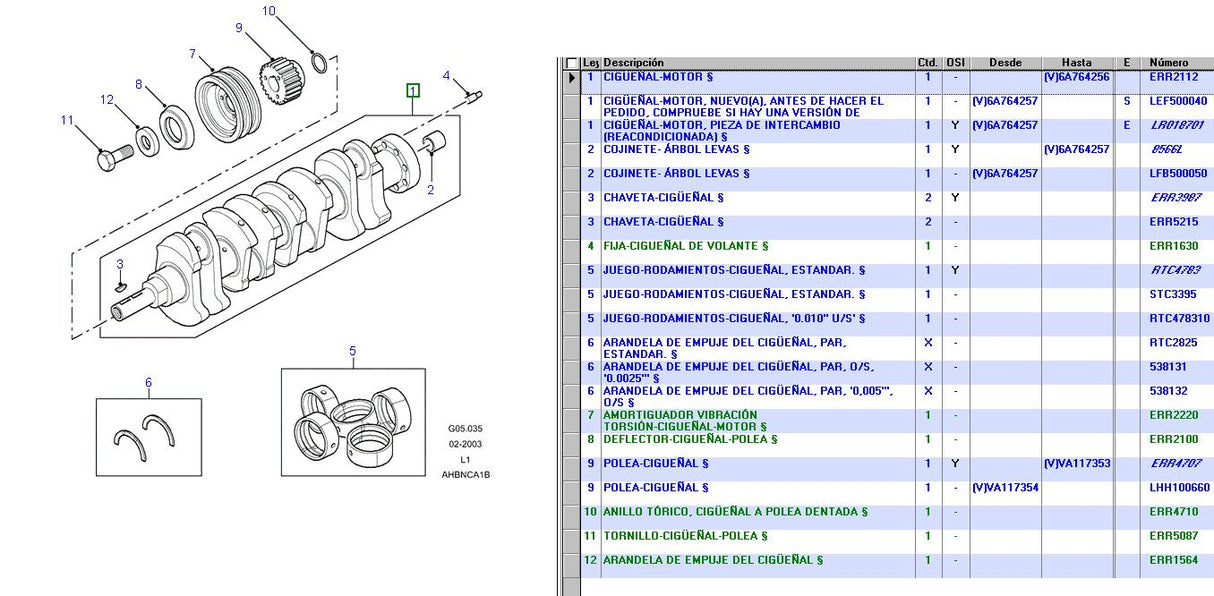Viewport: 1214px width, 596px height.
Task: Select callout 11 for the pulley bolt
Action: tap(67, 120)
